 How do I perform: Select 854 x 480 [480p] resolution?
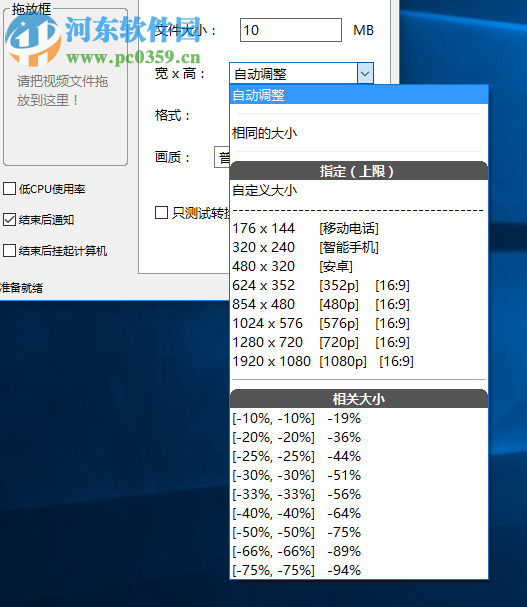pyautogui.click(x=359, y=304)
